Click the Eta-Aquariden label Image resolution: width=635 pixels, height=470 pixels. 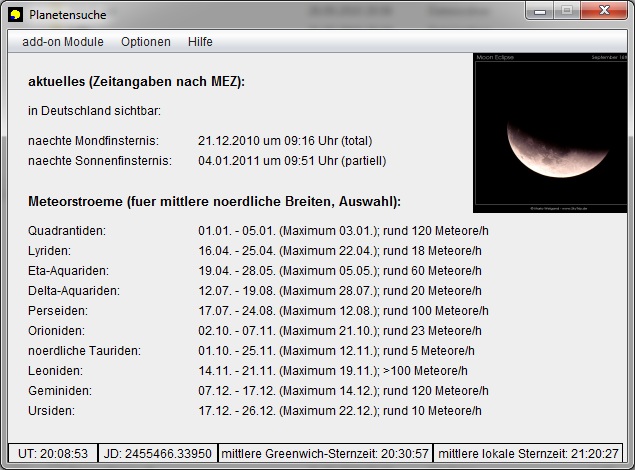[68, 270]
